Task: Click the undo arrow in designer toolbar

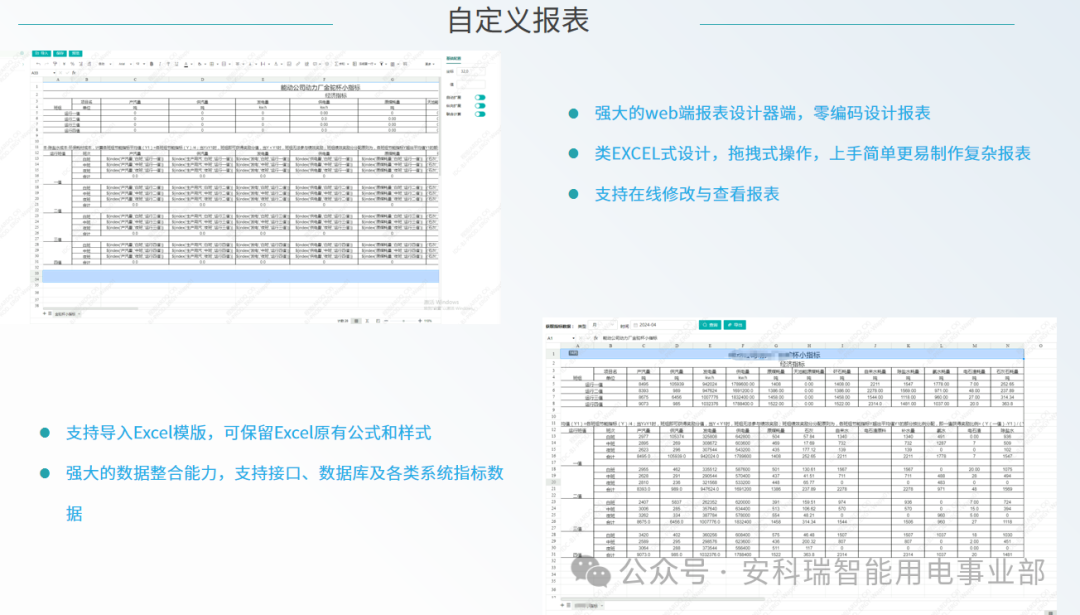Action: [39, 64]
